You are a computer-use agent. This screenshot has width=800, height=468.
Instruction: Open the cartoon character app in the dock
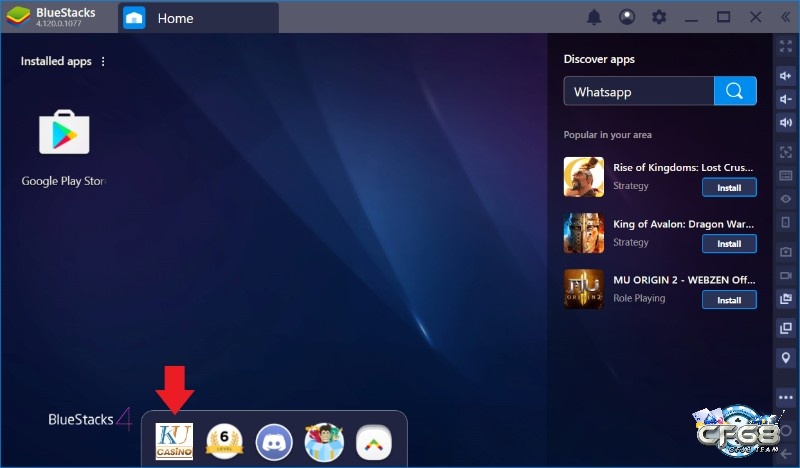point(324,442)
